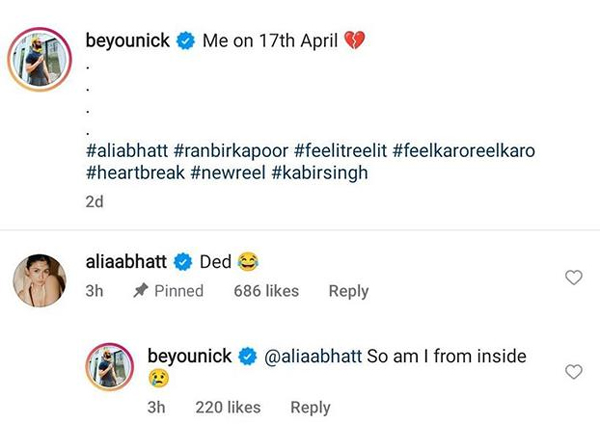Like aliaabhatt's pinned comment with heart icon
The image size is (600, 424).
tap(574, 277)
